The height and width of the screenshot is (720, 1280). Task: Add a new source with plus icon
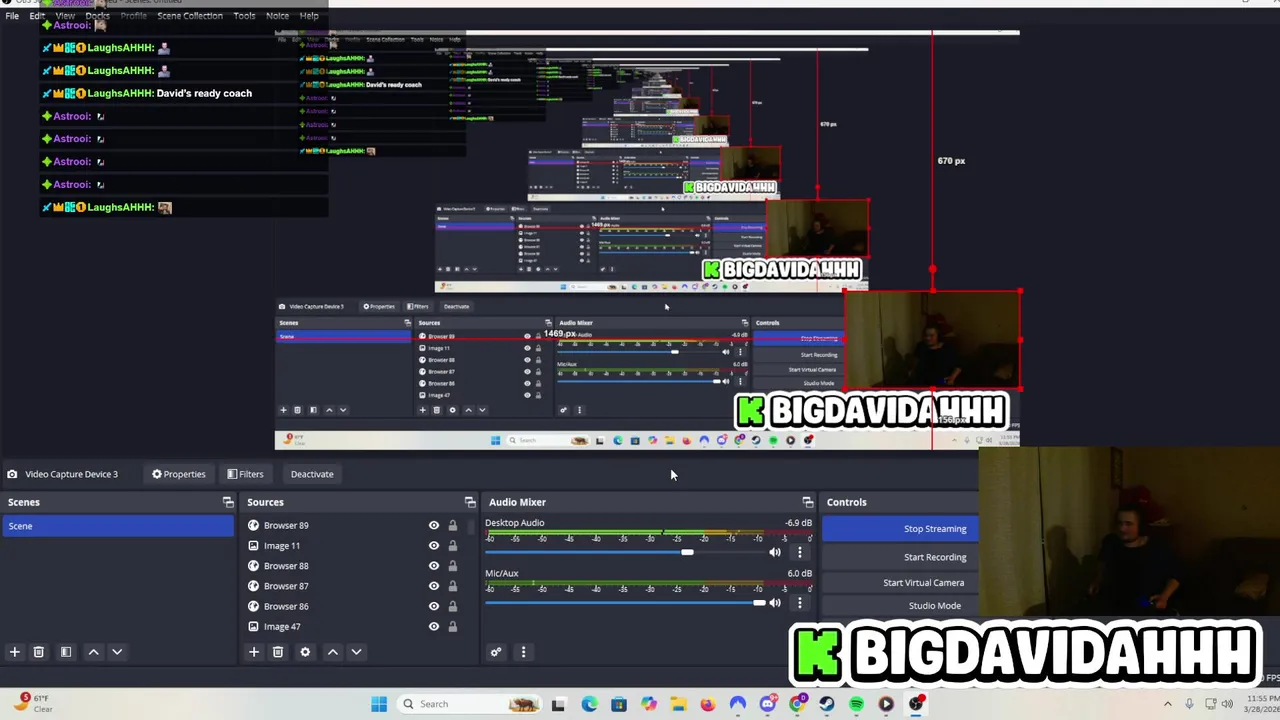(254, 652)
